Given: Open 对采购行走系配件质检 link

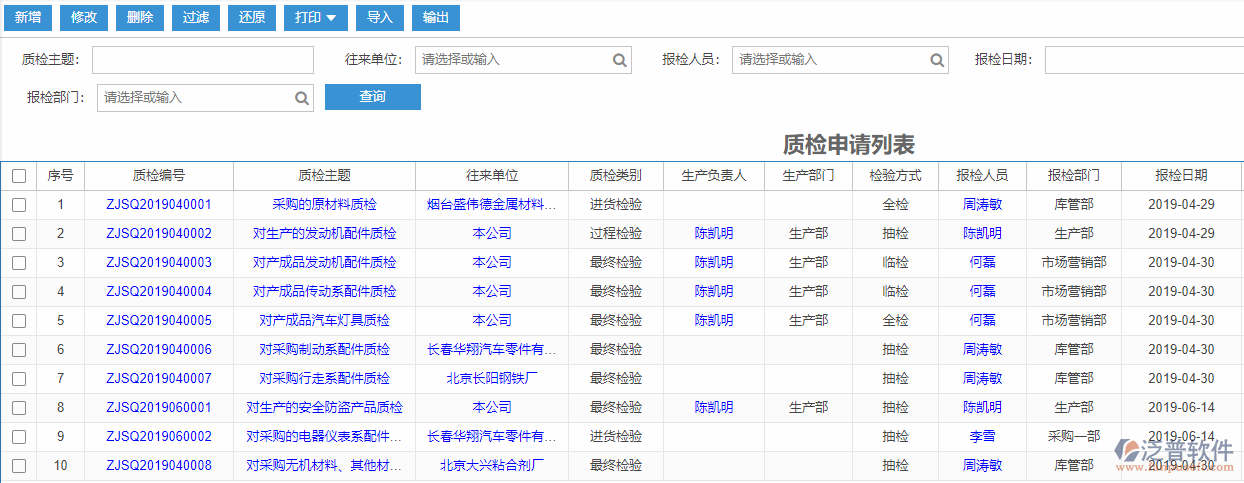Looking at the screenshot, I should tap(324, 379).
